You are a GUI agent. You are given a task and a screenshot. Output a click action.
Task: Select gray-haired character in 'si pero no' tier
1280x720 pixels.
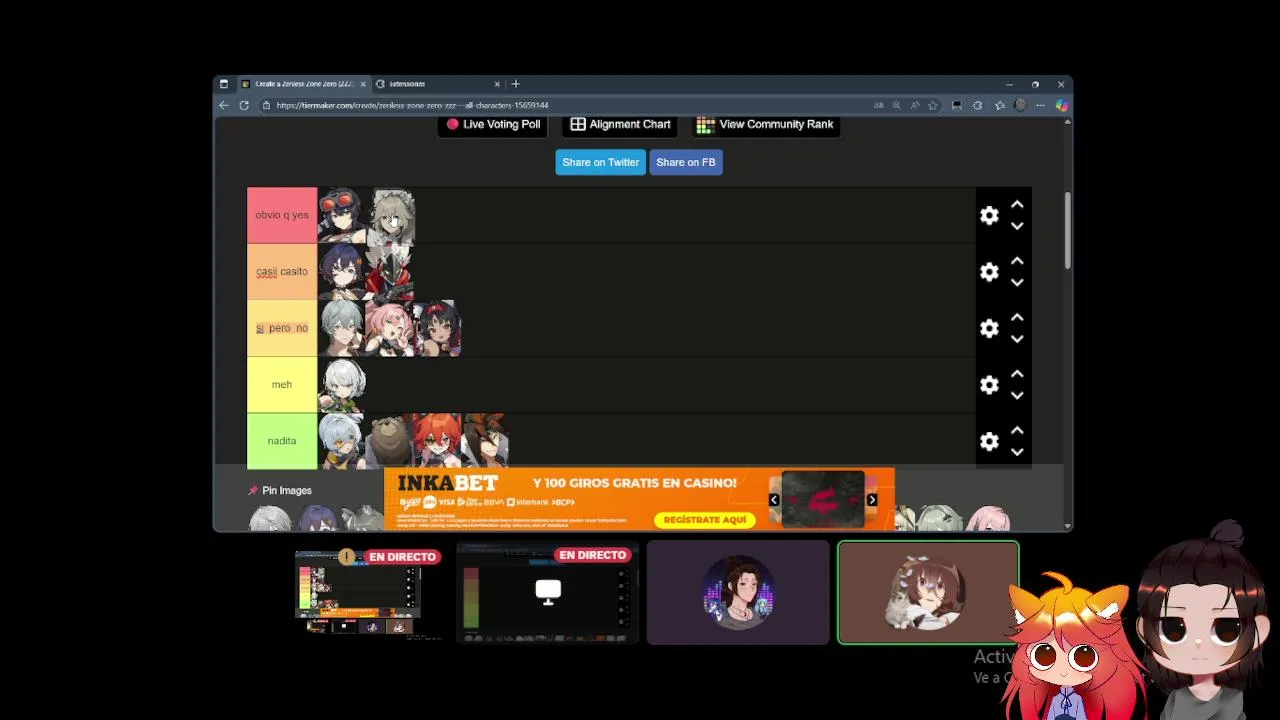(342, 328)
